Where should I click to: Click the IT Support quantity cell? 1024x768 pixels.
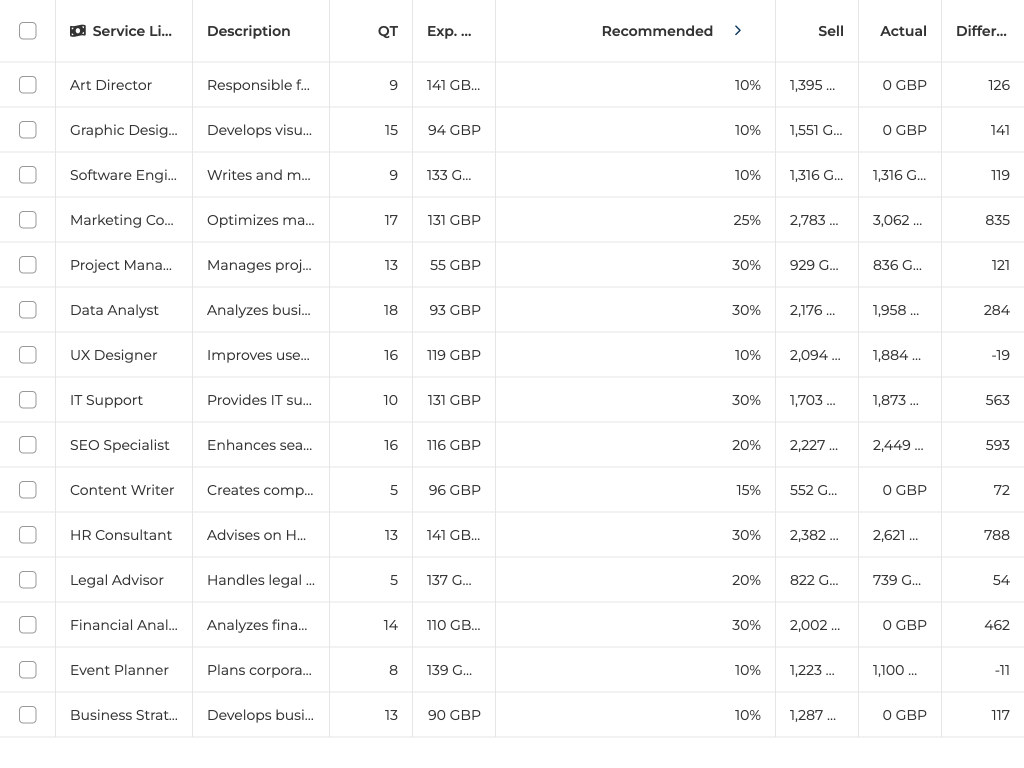(x=390, y=400)
